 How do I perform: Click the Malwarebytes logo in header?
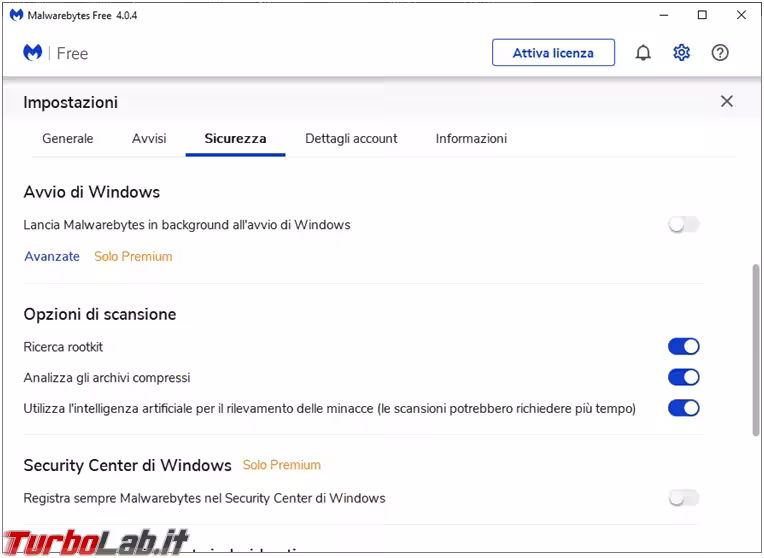tap(33, 53)
